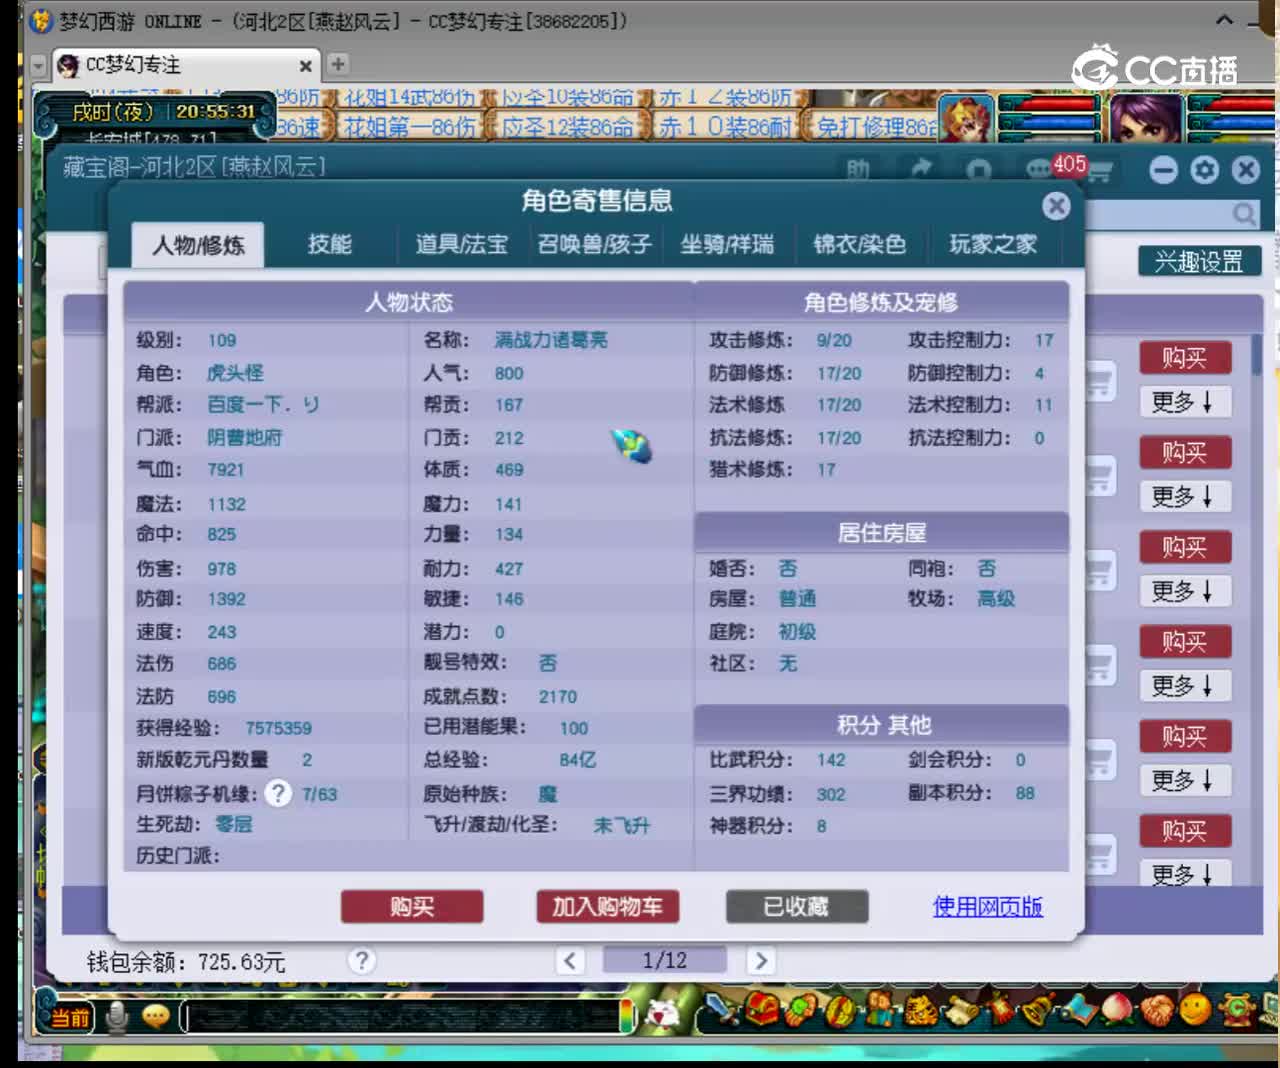Click the first red 购买 button in listing
The width and height of the screenshot is (1280, 1068).
point(1185,358)
